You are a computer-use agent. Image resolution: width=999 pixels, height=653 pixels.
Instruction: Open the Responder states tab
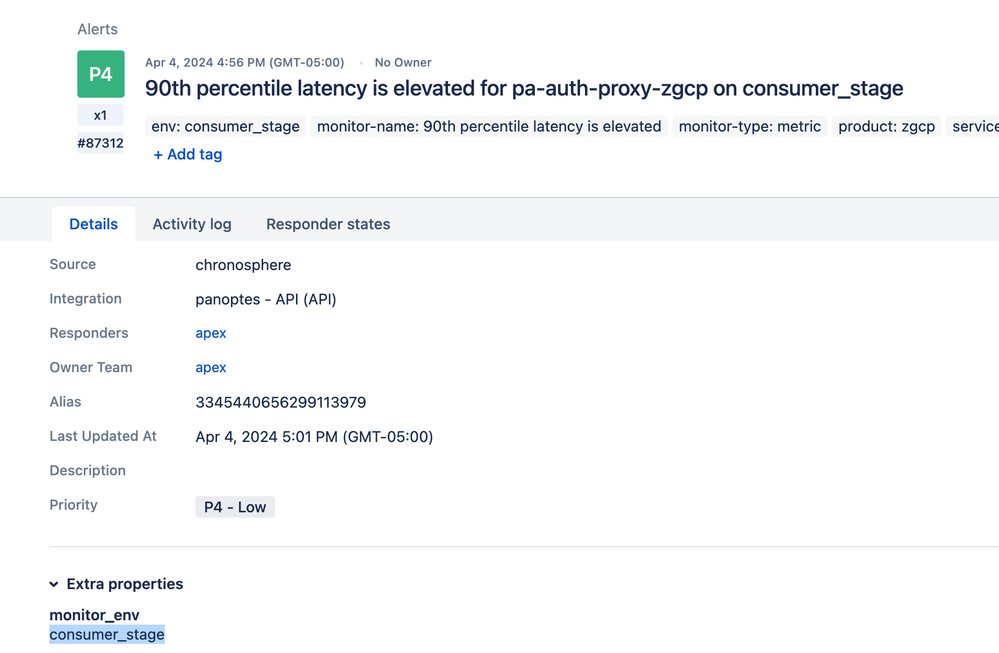[x=328, y=224]
